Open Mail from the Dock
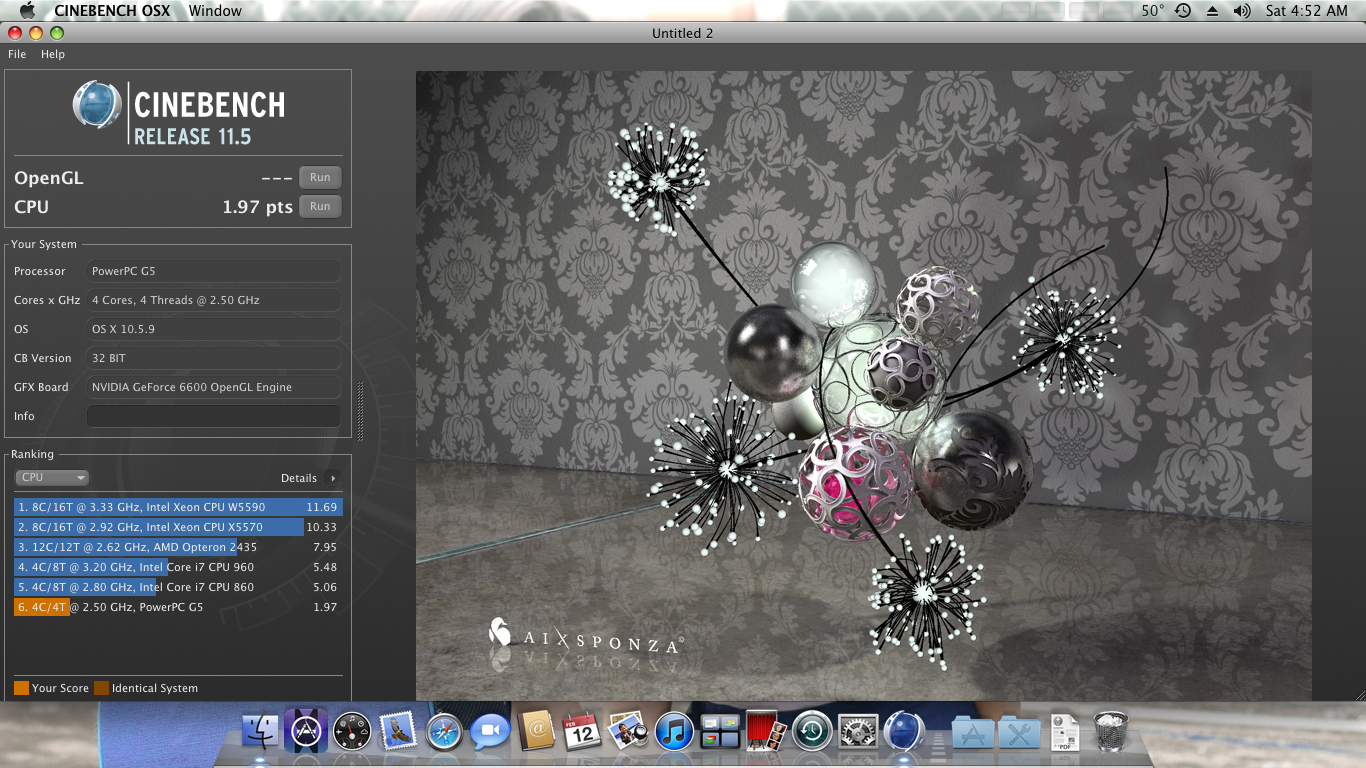1366x768 pixels. click(398, 732)
